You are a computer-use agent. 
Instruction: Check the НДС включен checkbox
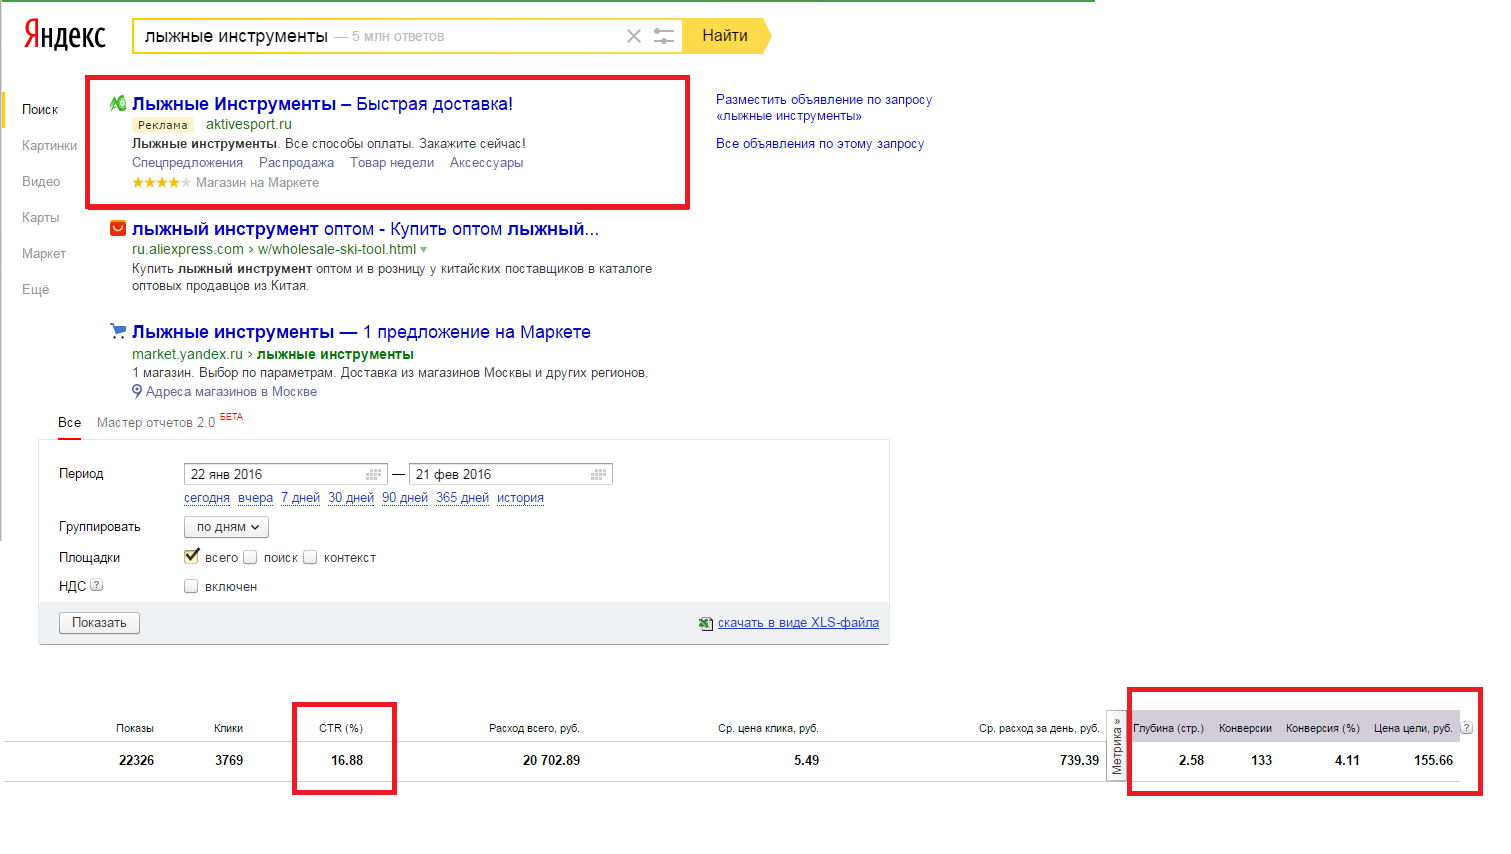[191, 586]
